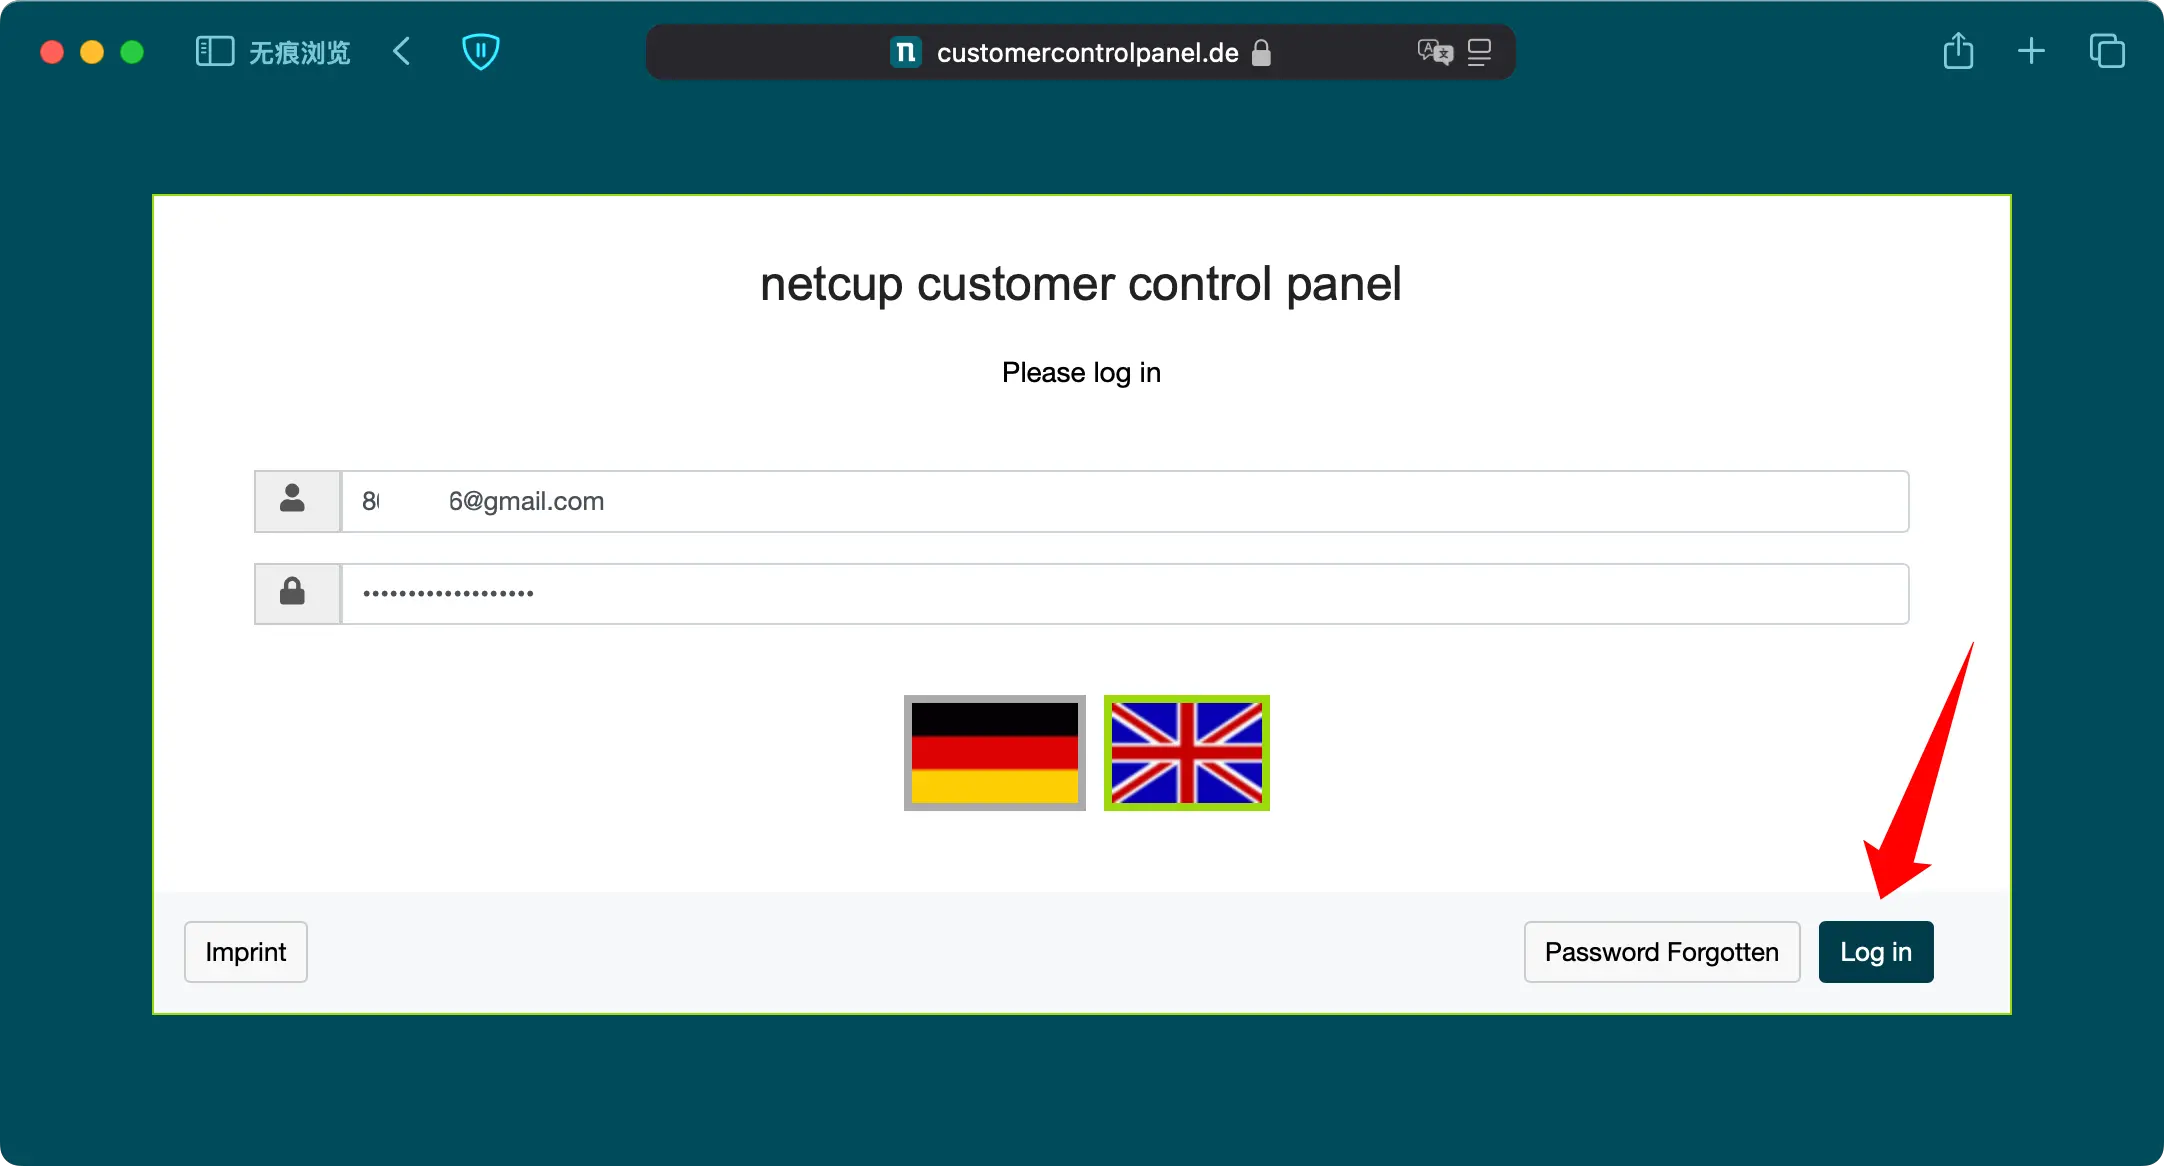
Task: Focus the password field
Action: click(1125, 594)
